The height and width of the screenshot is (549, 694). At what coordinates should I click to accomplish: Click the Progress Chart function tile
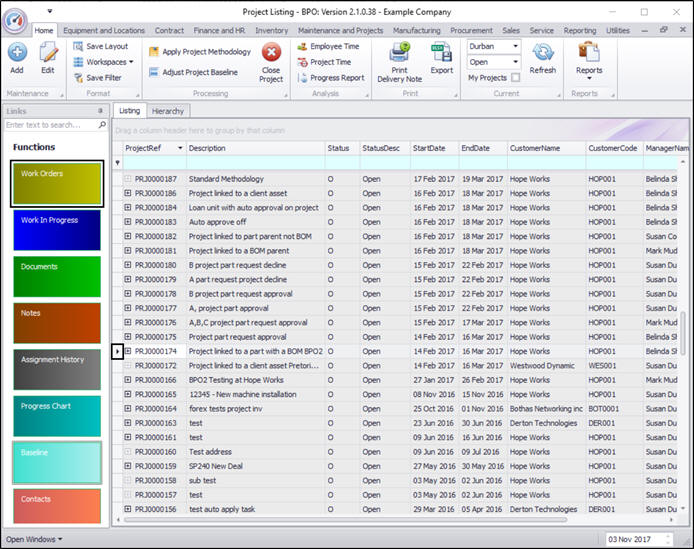[x=56, y=415]
